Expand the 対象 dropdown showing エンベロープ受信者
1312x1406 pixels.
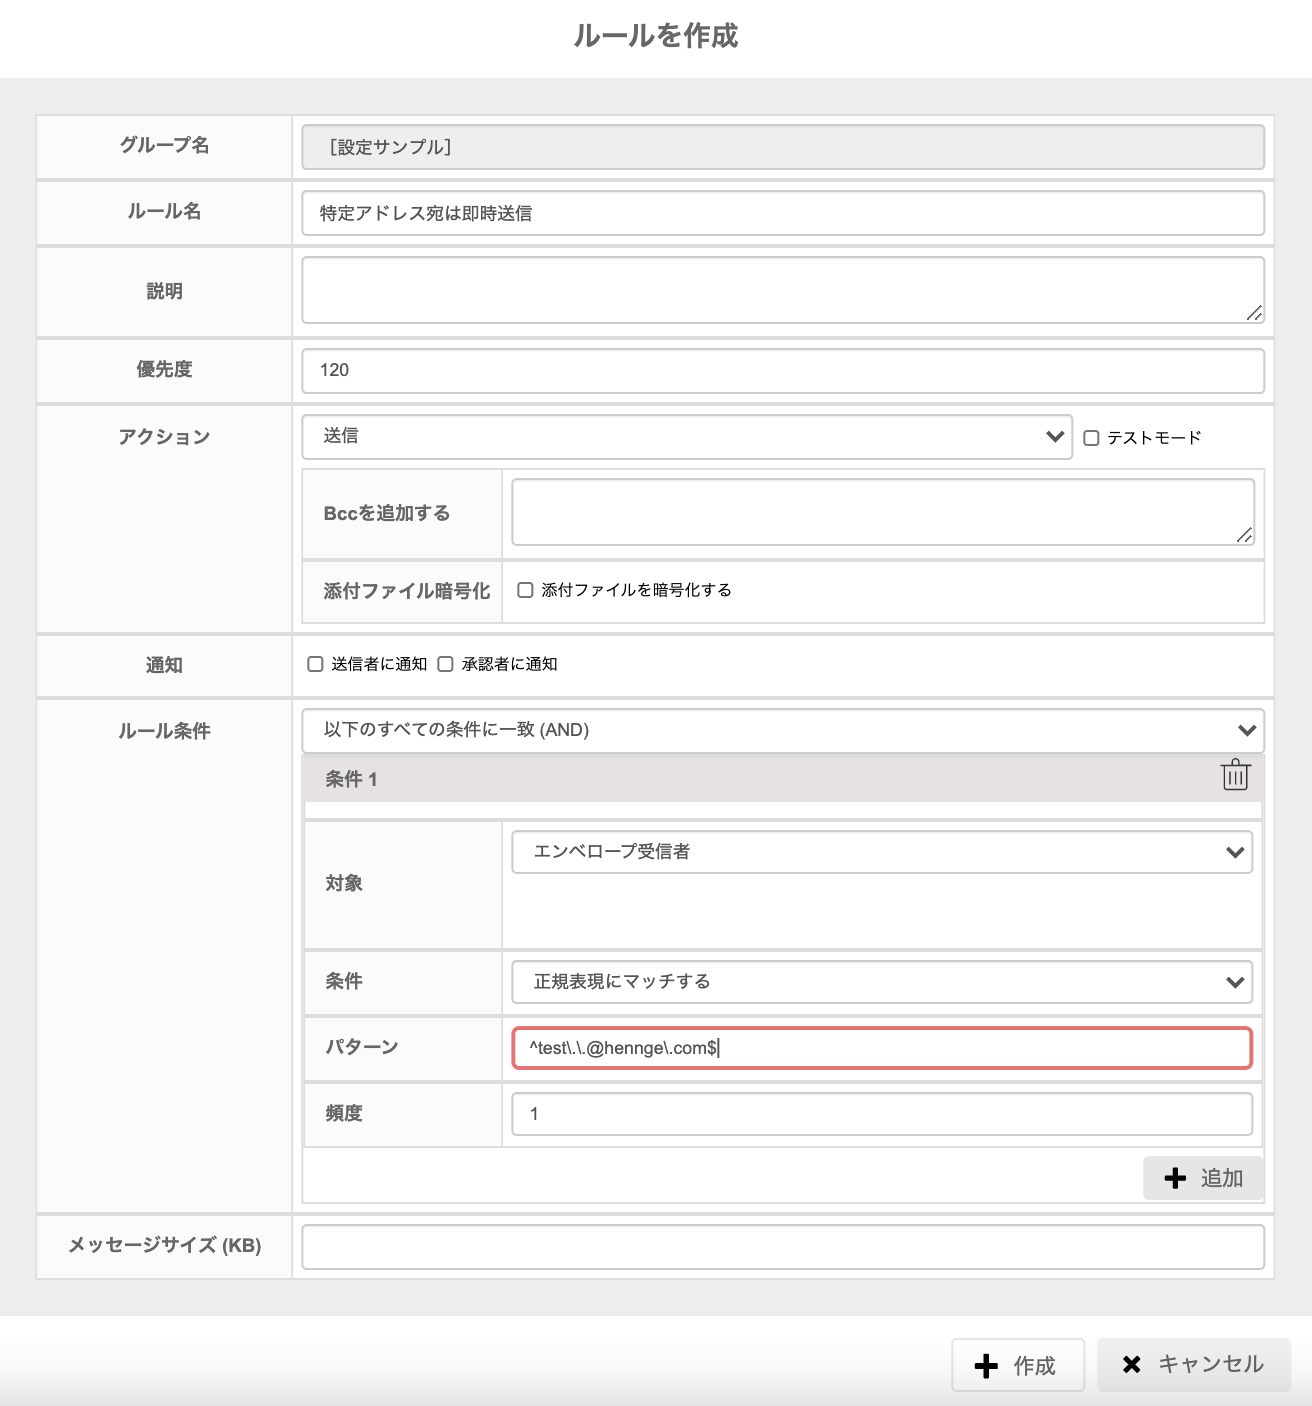tap(882, 852)
